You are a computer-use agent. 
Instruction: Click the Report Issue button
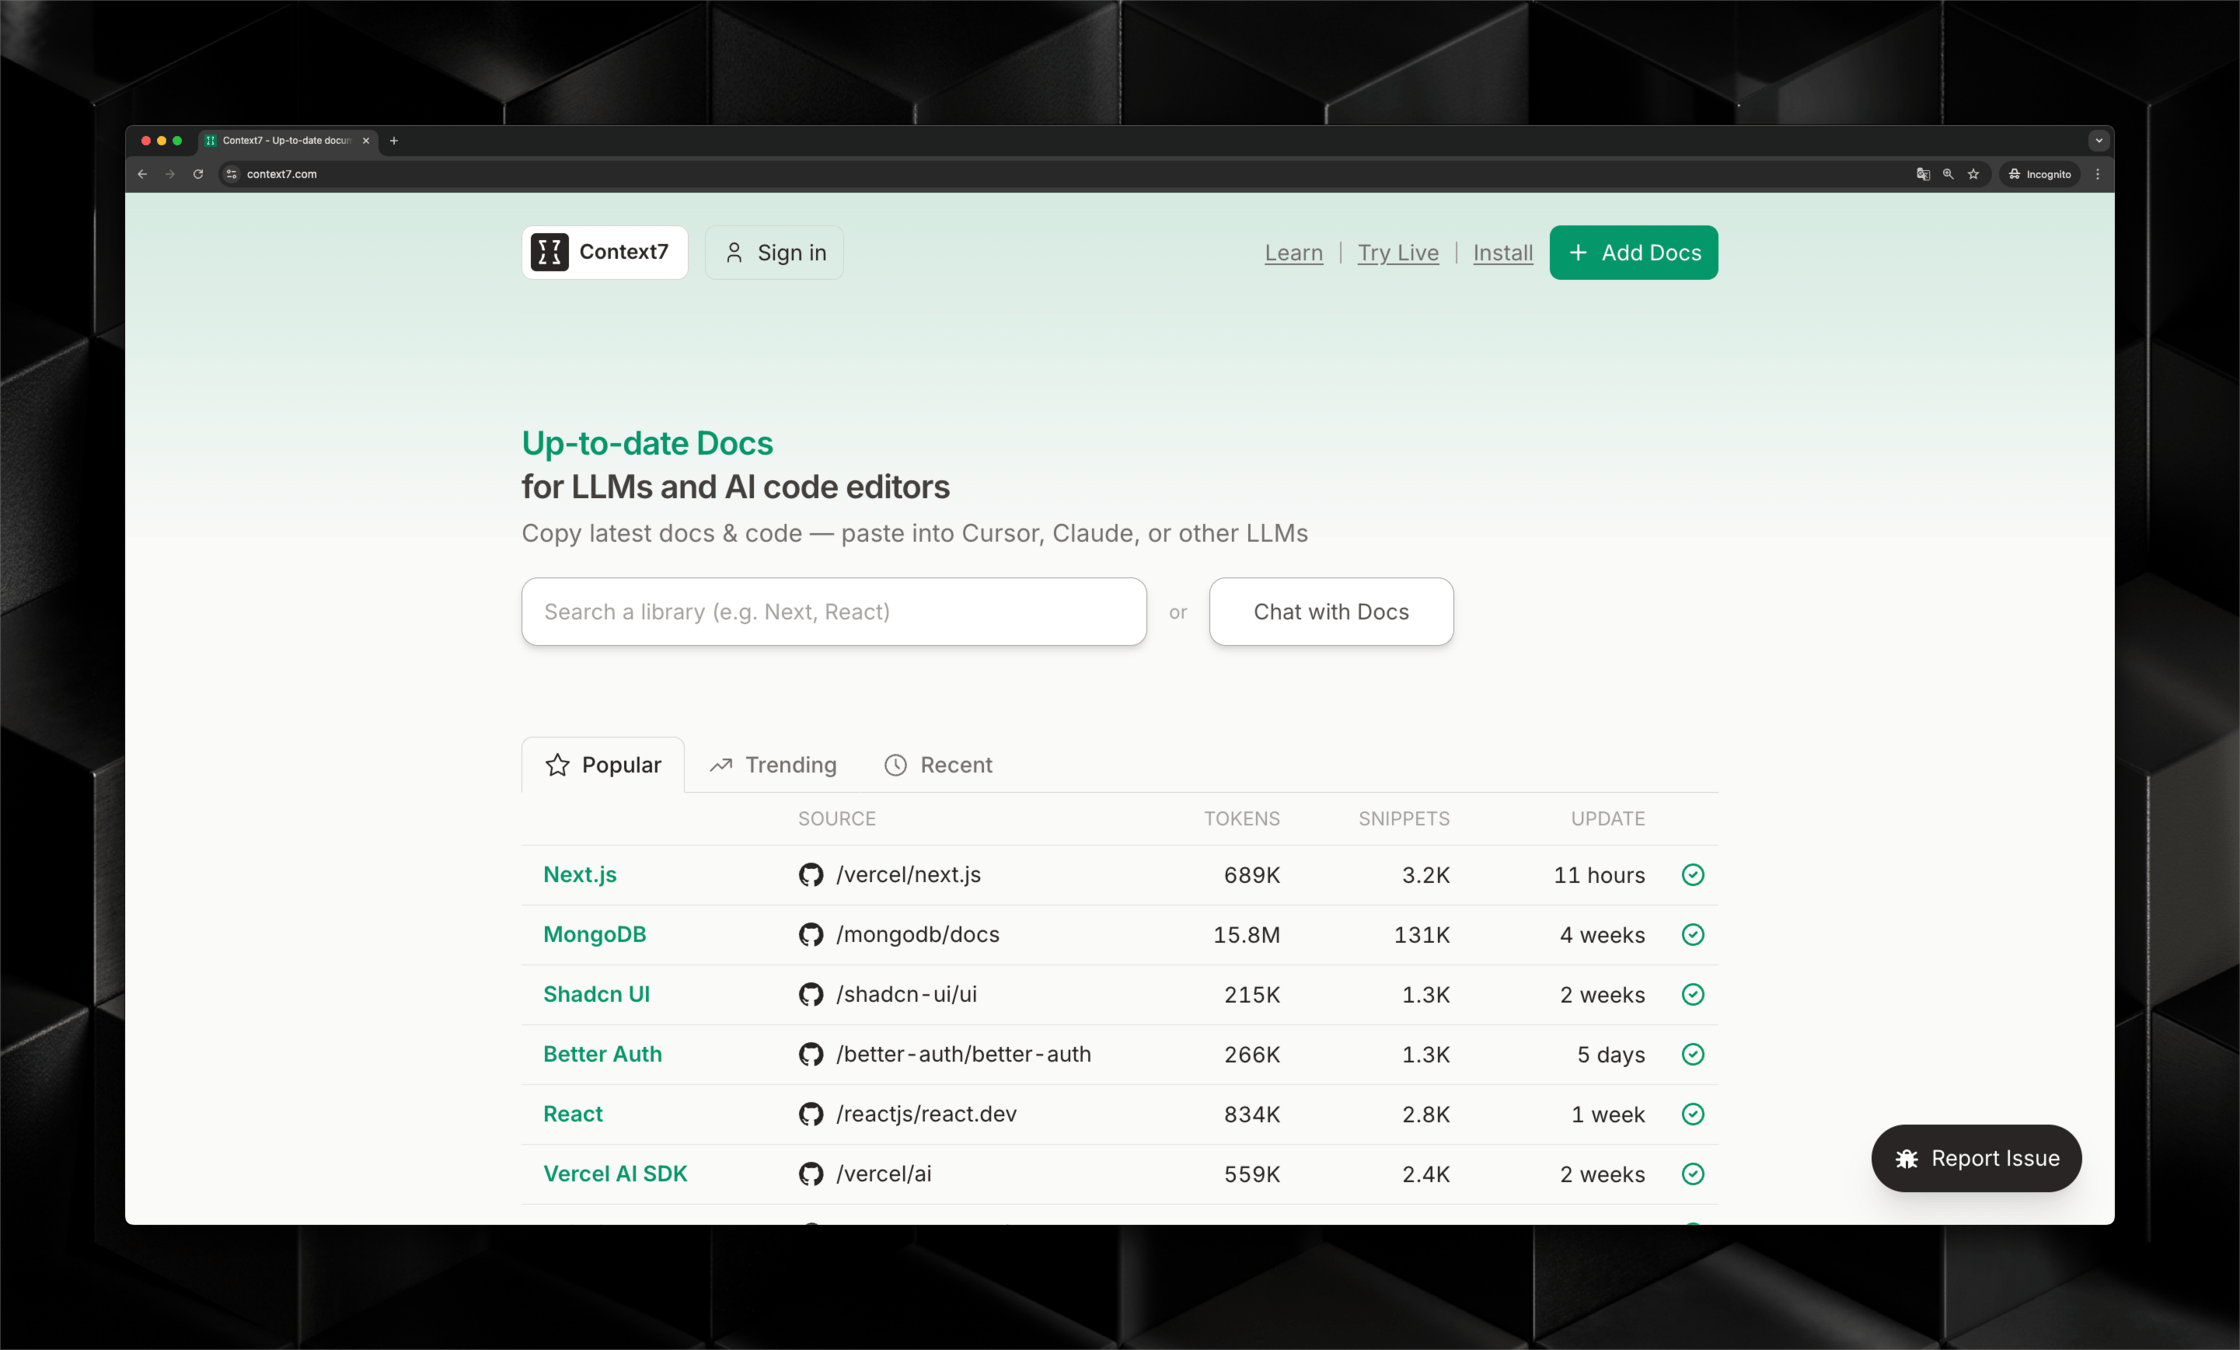pos(1976,1158)
